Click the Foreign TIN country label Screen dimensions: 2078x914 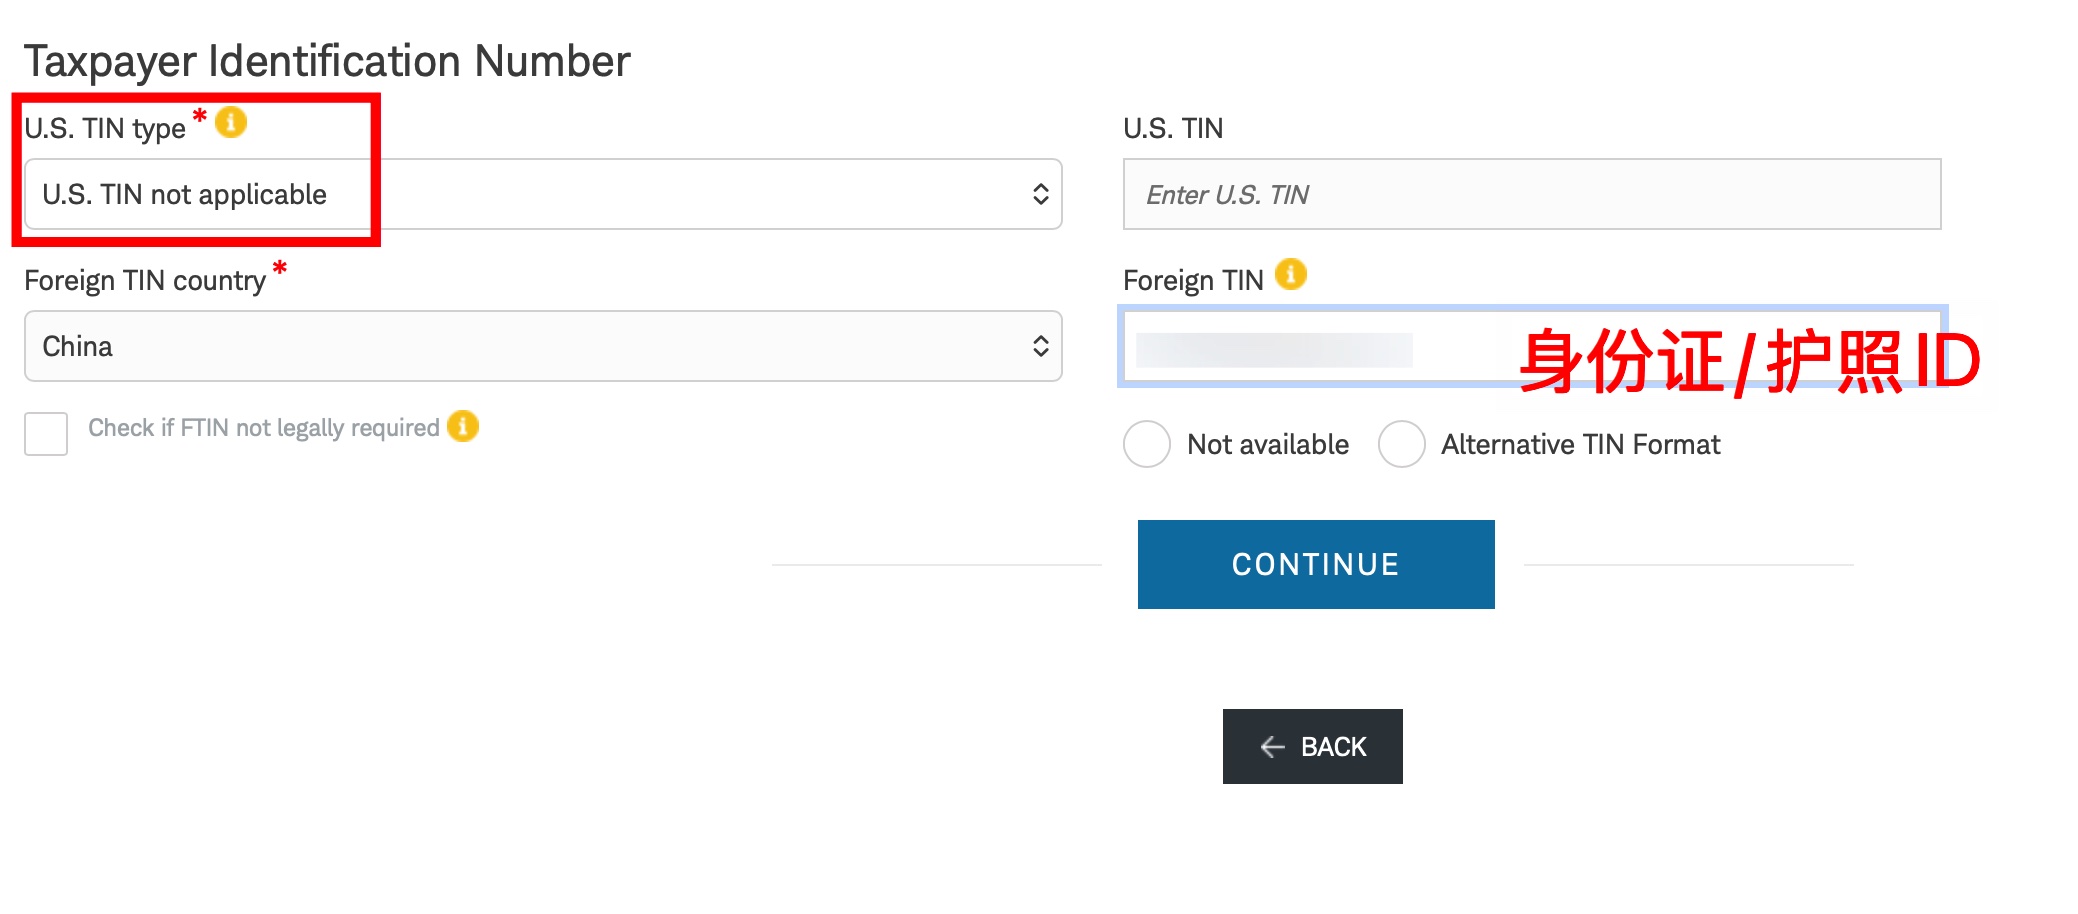pyautogui.click(x=145, y=281)
